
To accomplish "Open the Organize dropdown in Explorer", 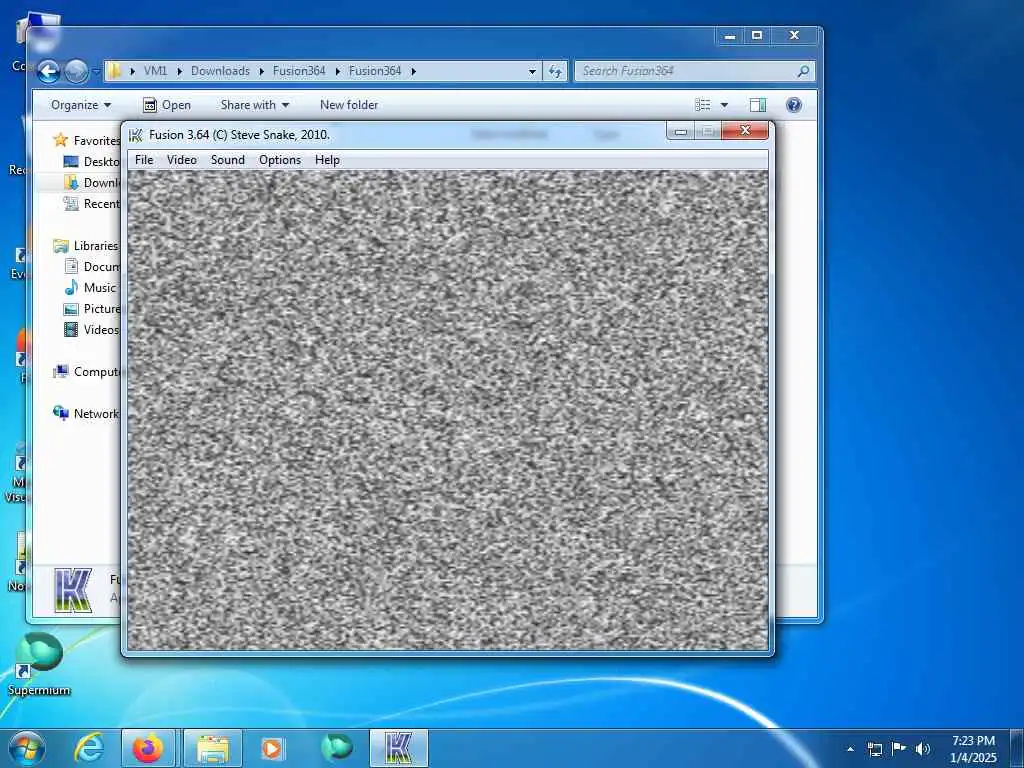I will pos(81,105).
